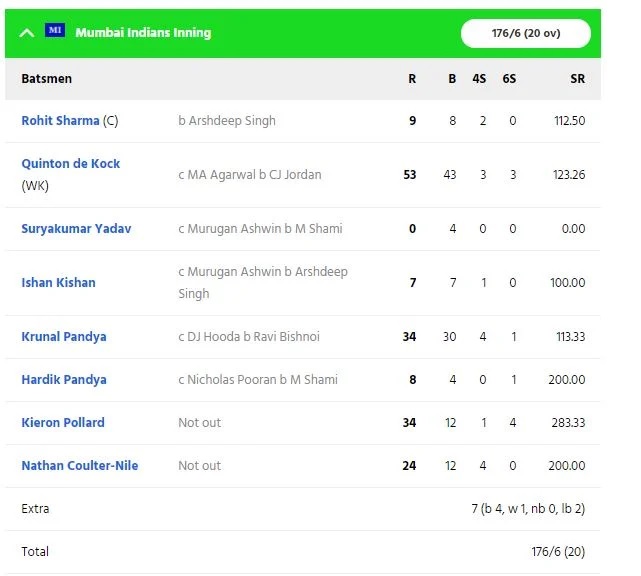Image resolution: width=641 pixels, height=576 pixels.
Task: Select the Hardik Pandya name link
Action: [63, 379]
